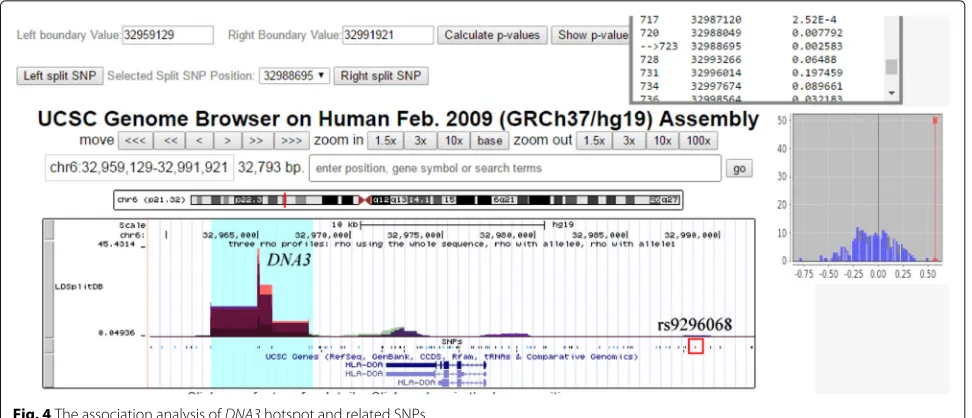Zoom out 10x
The width and height of the screenshot is (972, 418).
click(x=662, y=141)
